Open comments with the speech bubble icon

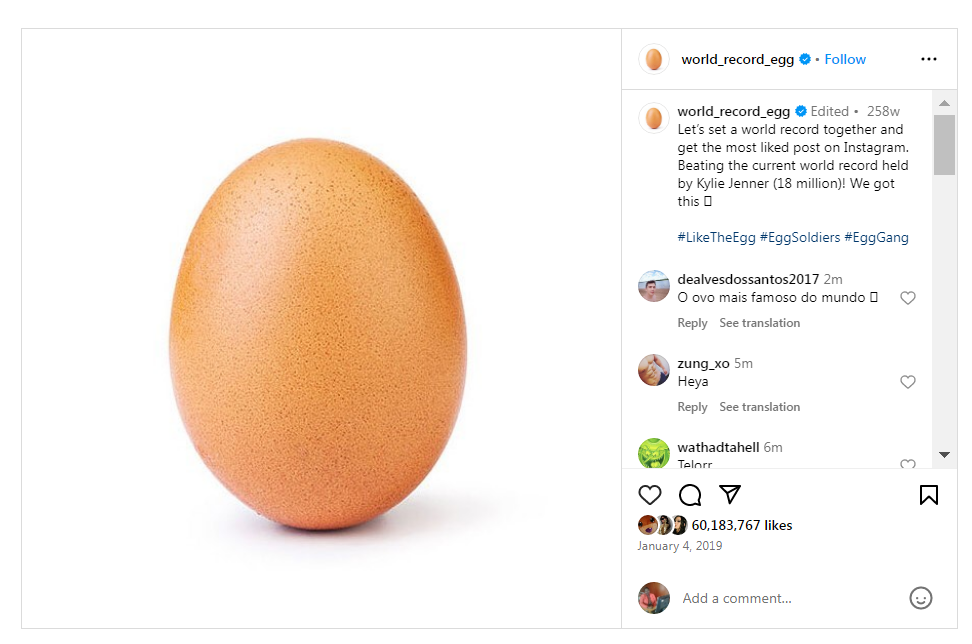click(690, 495)
